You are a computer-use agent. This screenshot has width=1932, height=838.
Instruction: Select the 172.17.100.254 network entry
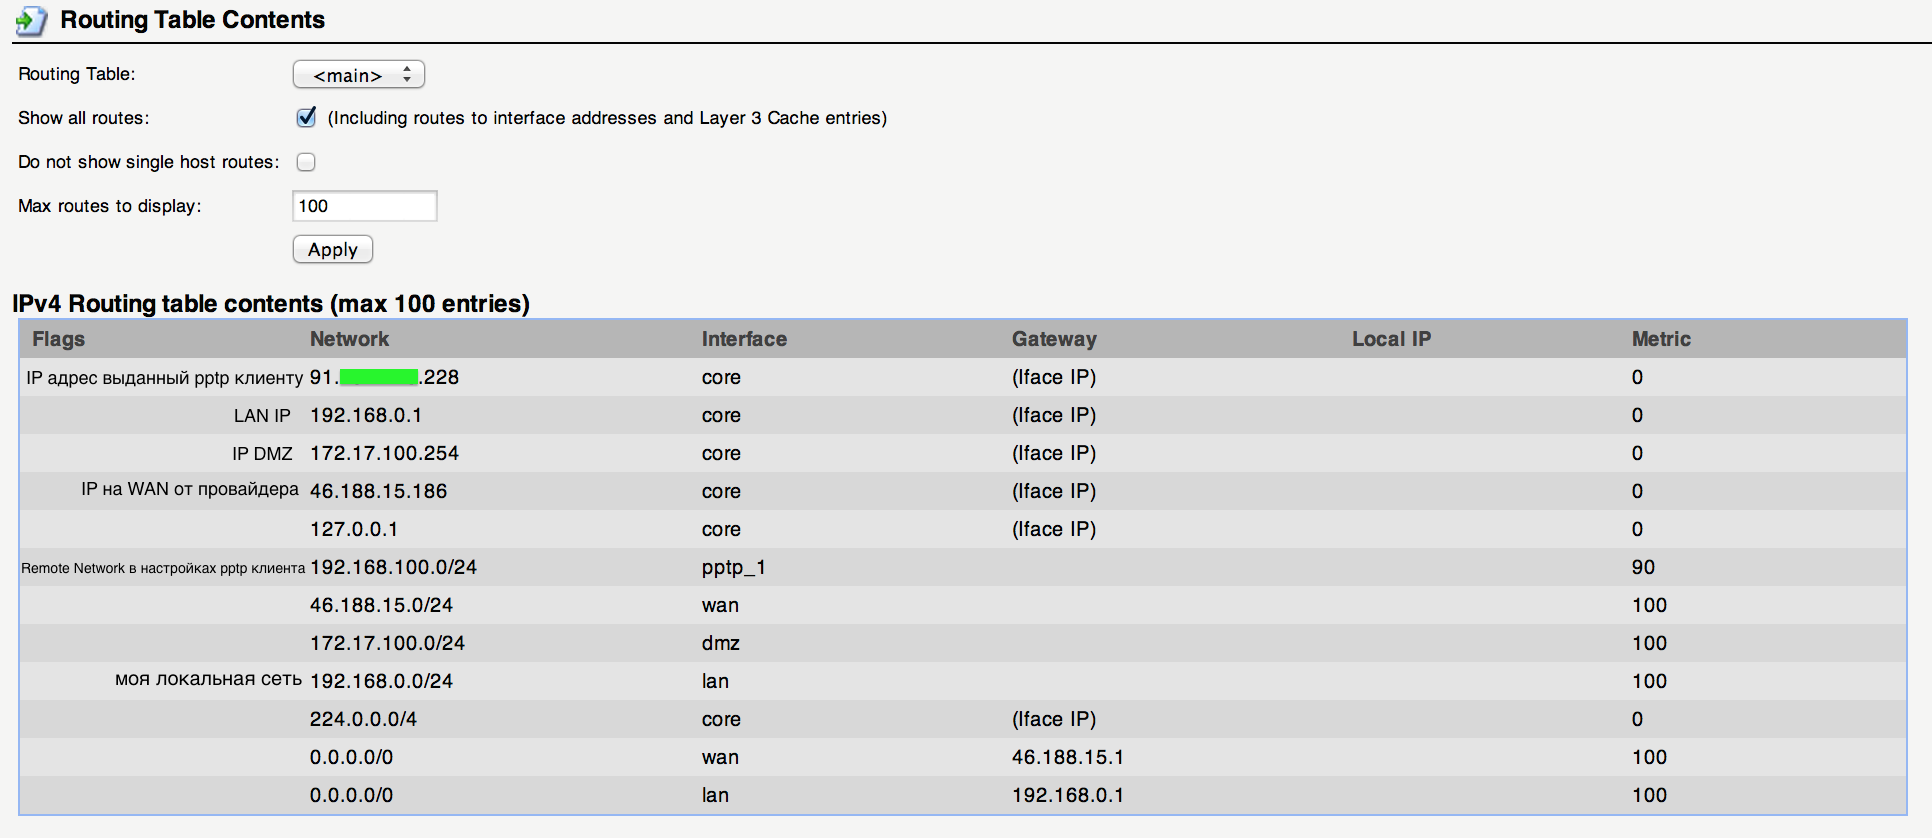click(x=384, y=453)
